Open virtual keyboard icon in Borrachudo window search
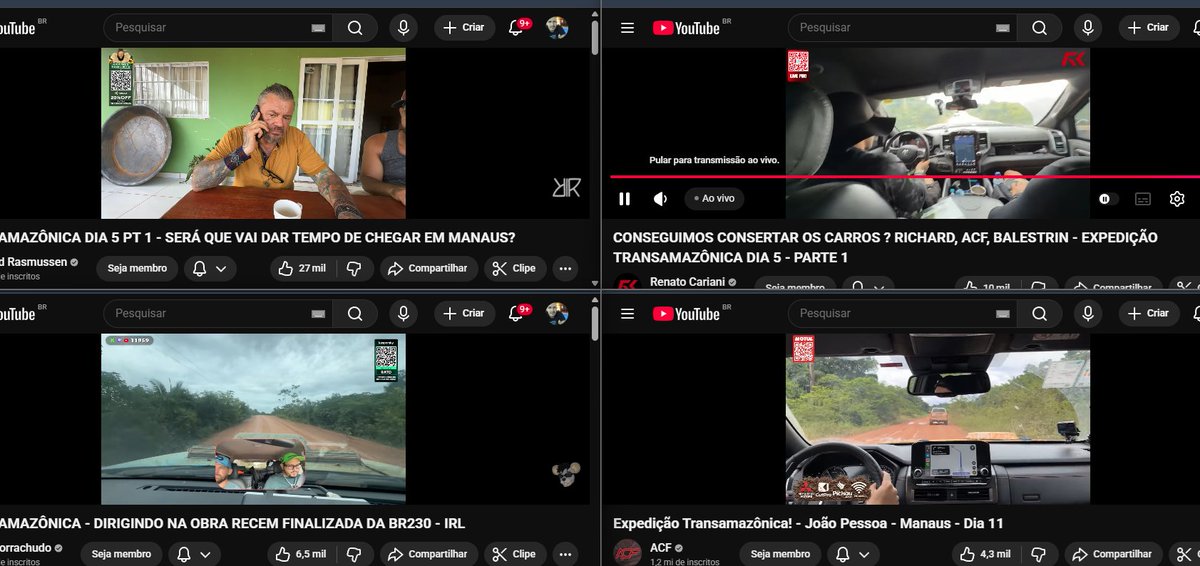 318,314
